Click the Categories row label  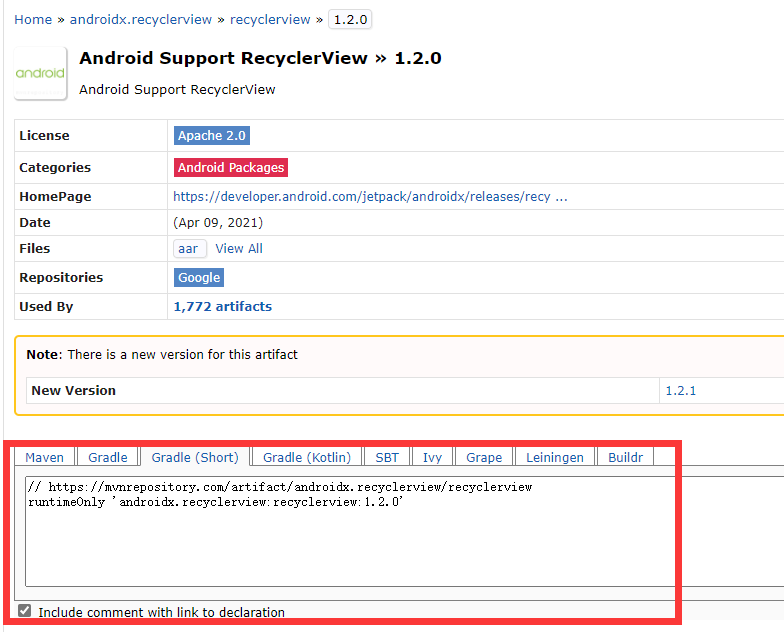click(x=55, y=168)
